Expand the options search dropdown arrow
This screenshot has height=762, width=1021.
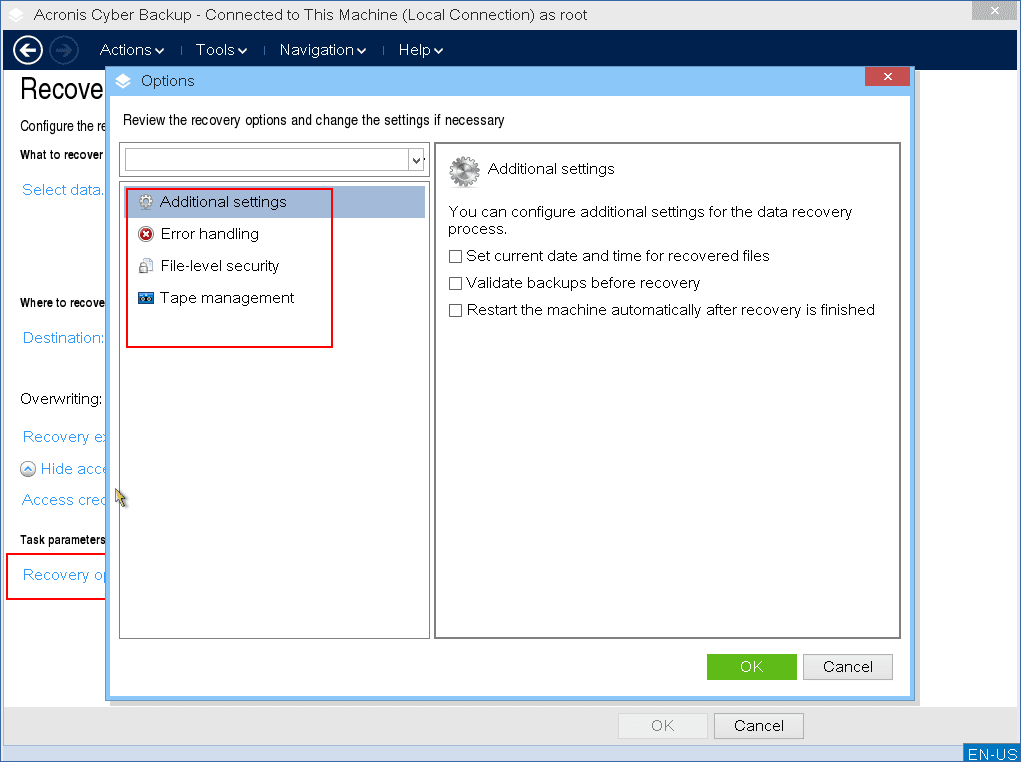pyautogui.click(x=417, y=160)
